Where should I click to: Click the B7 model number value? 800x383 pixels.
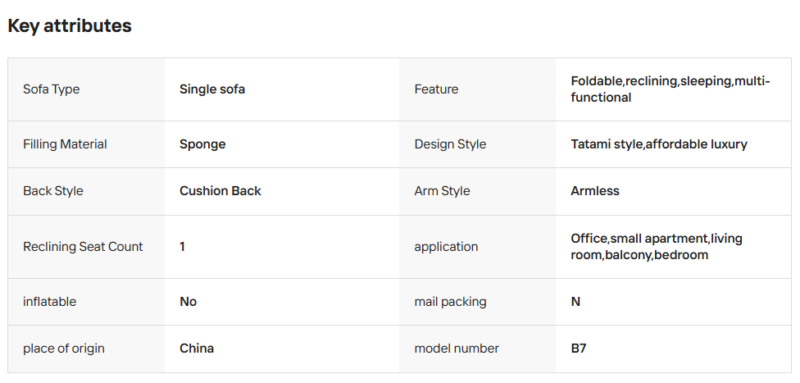[578, 349]
